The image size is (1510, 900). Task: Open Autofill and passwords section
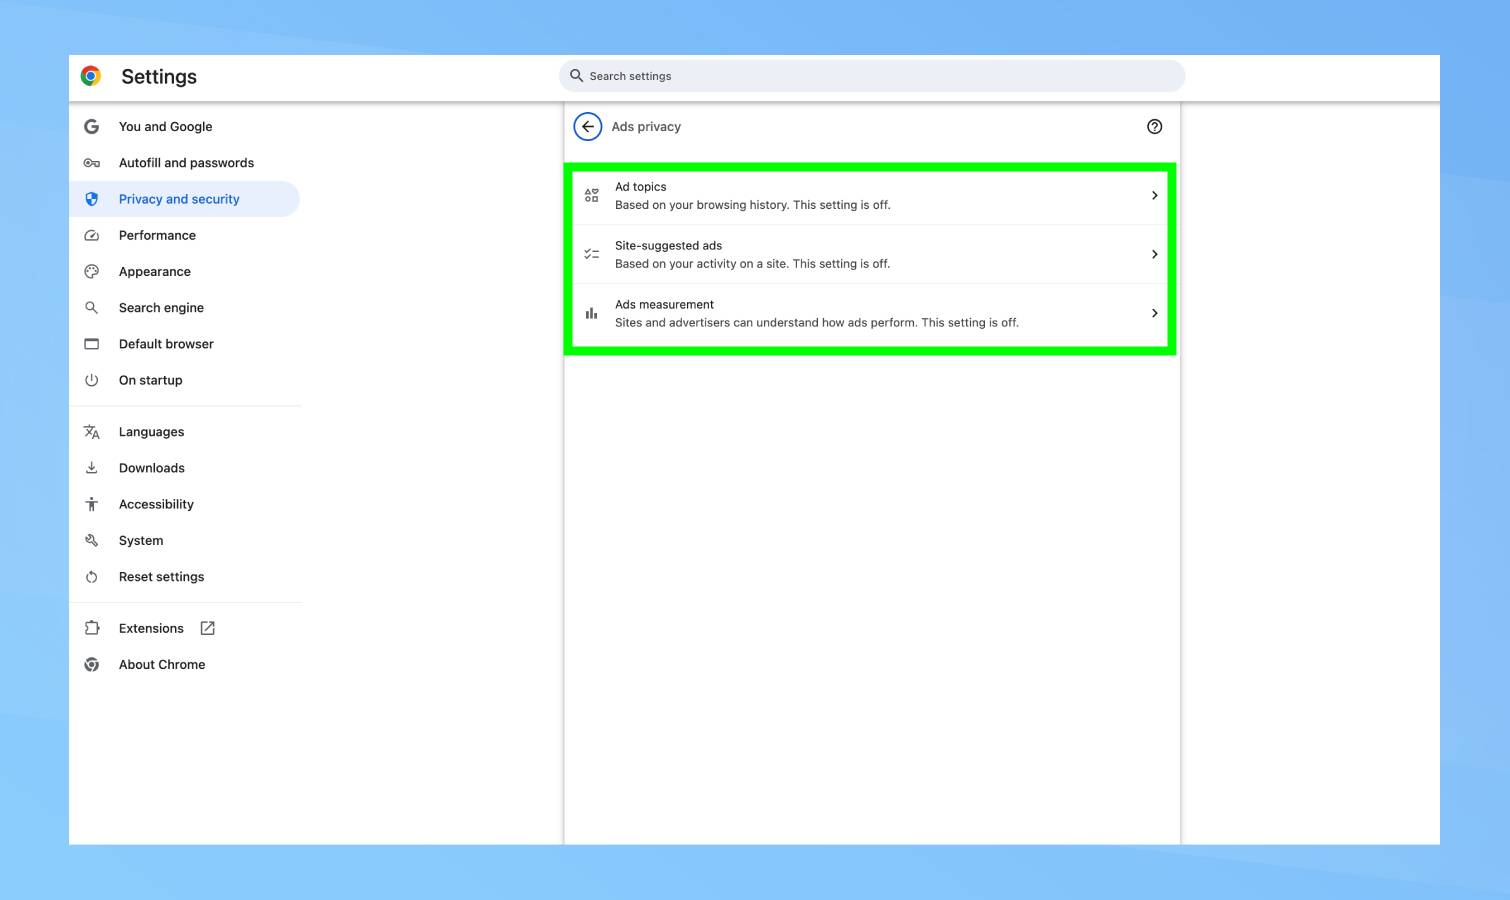coord(186,162)
